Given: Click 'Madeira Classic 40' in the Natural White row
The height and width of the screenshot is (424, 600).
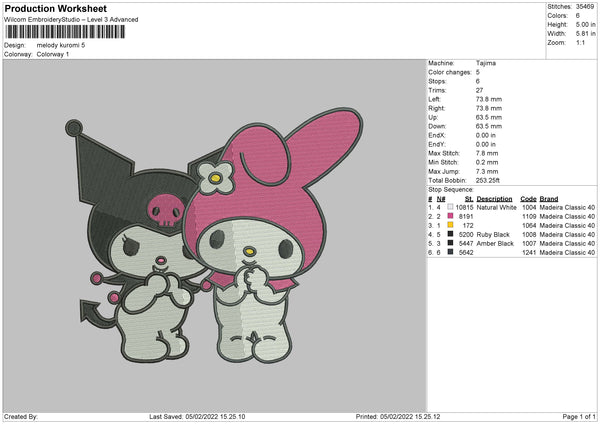Looking at the screenshot, I should pos(567,207).
